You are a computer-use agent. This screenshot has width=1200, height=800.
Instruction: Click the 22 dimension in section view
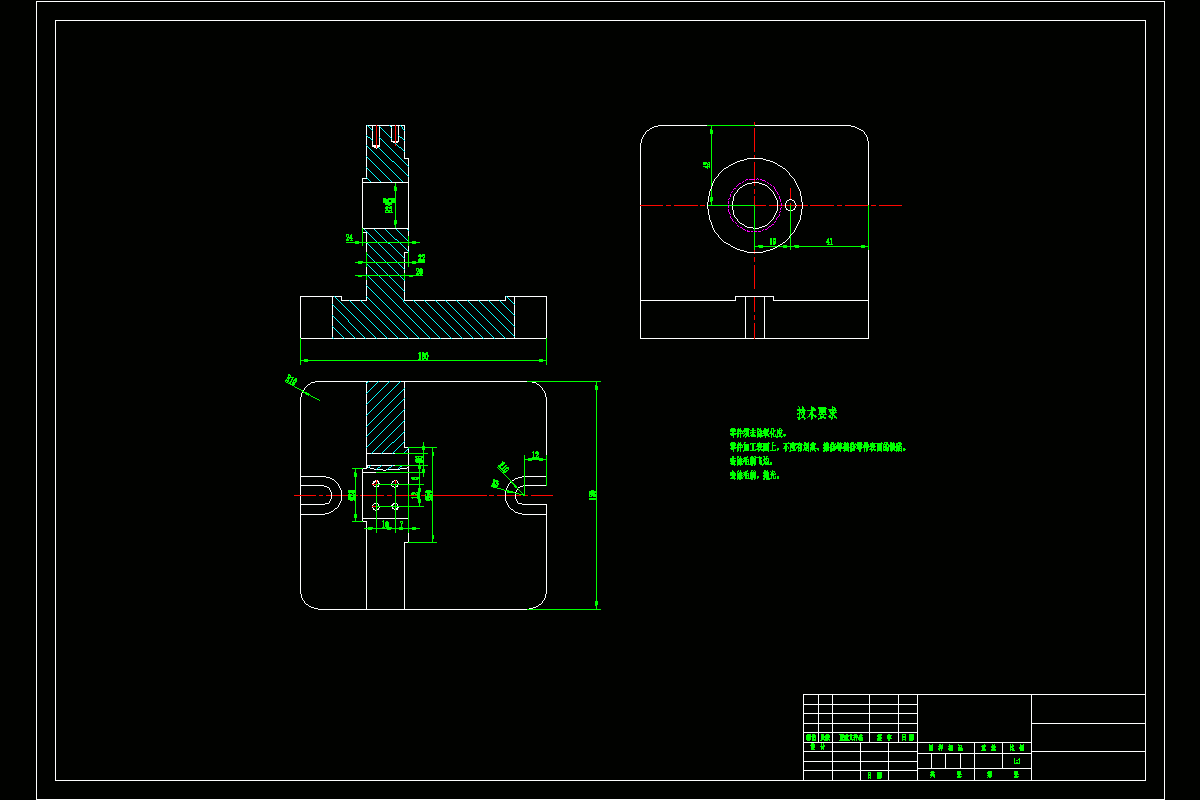tap(421, 258)
